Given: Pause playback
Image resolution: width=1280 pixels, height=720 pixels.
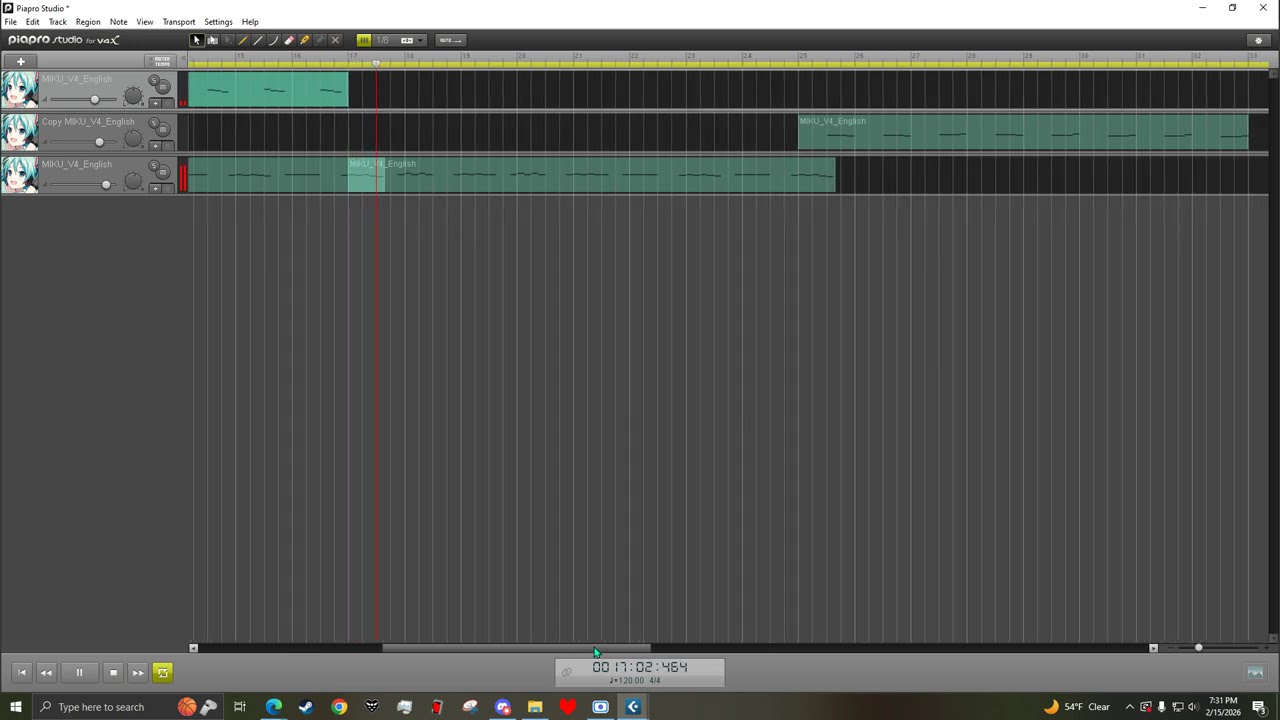Looking at the screenshot, I should tap(79, 673).
